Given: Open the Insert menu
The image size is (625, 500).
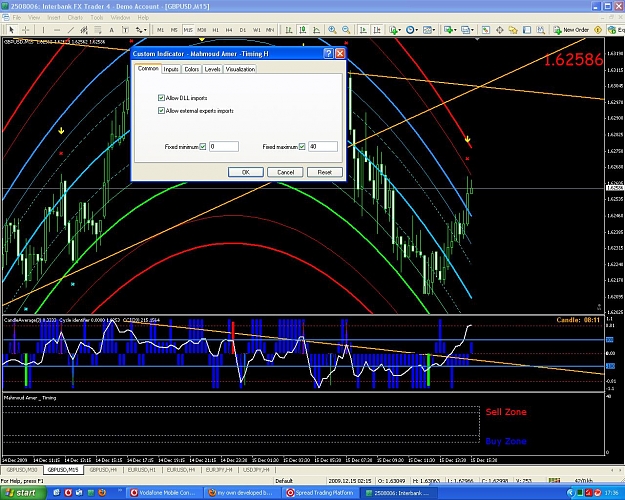Looking at the screenshot, I should [x=54, y=18].
